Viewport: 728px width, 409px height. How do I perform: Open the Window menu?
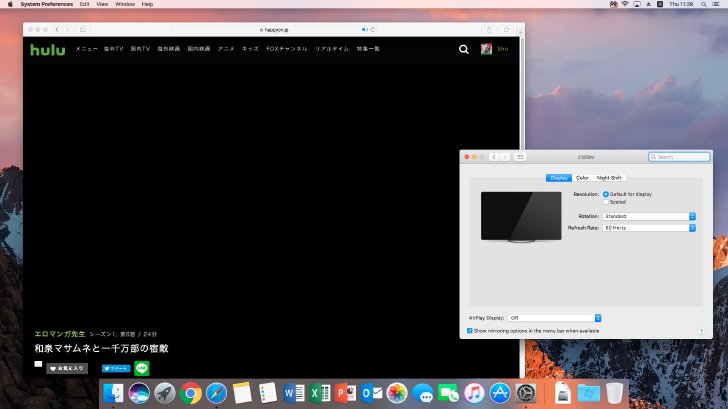[125, 4]
